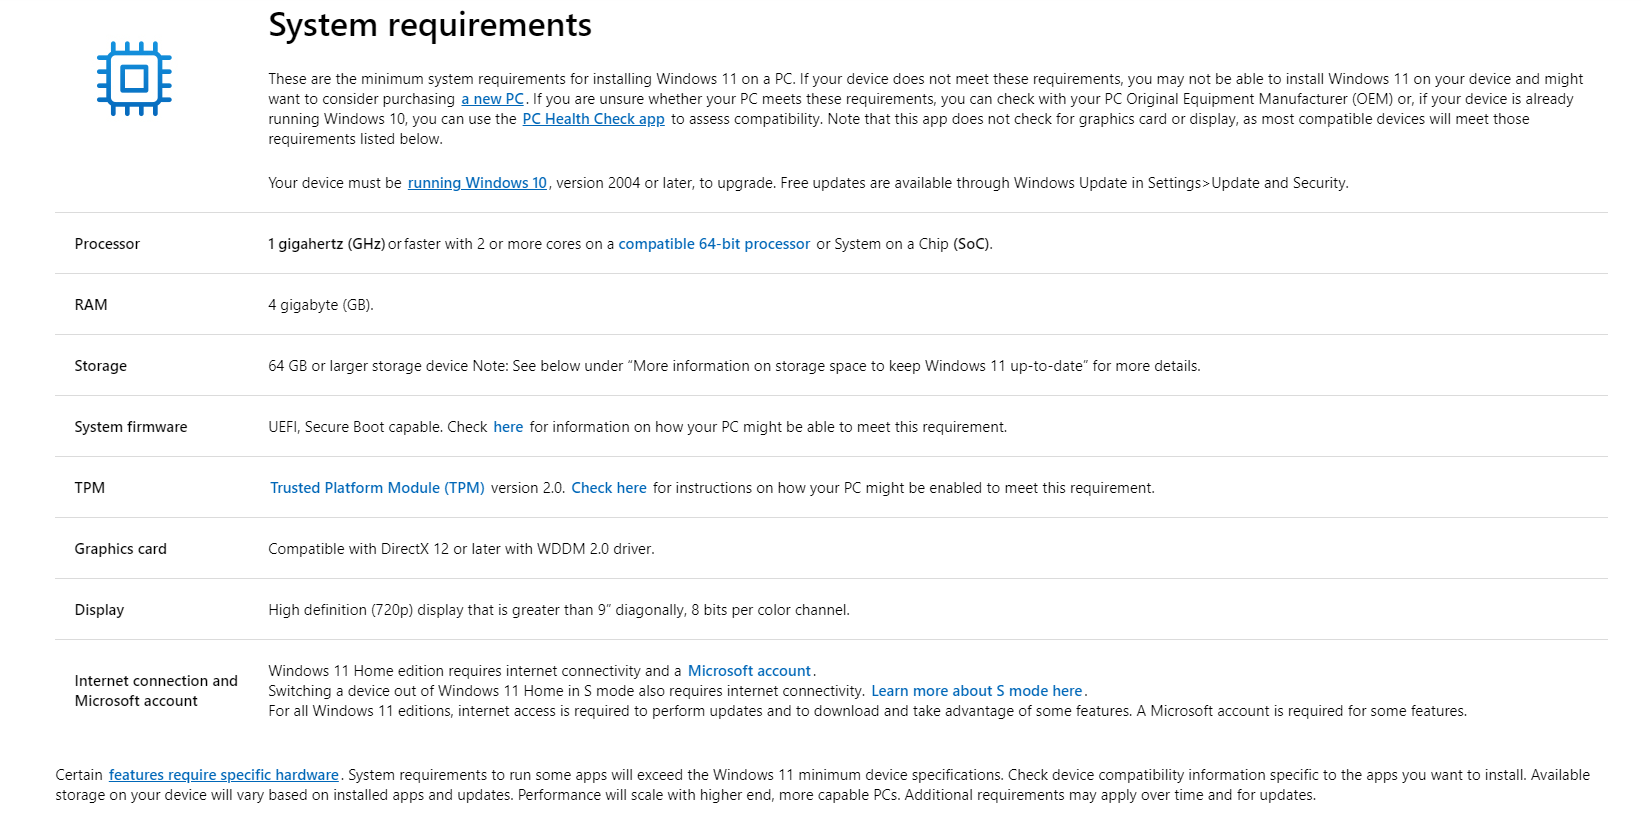Click 'here' link in System firmware row
The width and height of the screenshot is (1641, 817).
coord(508,427)
